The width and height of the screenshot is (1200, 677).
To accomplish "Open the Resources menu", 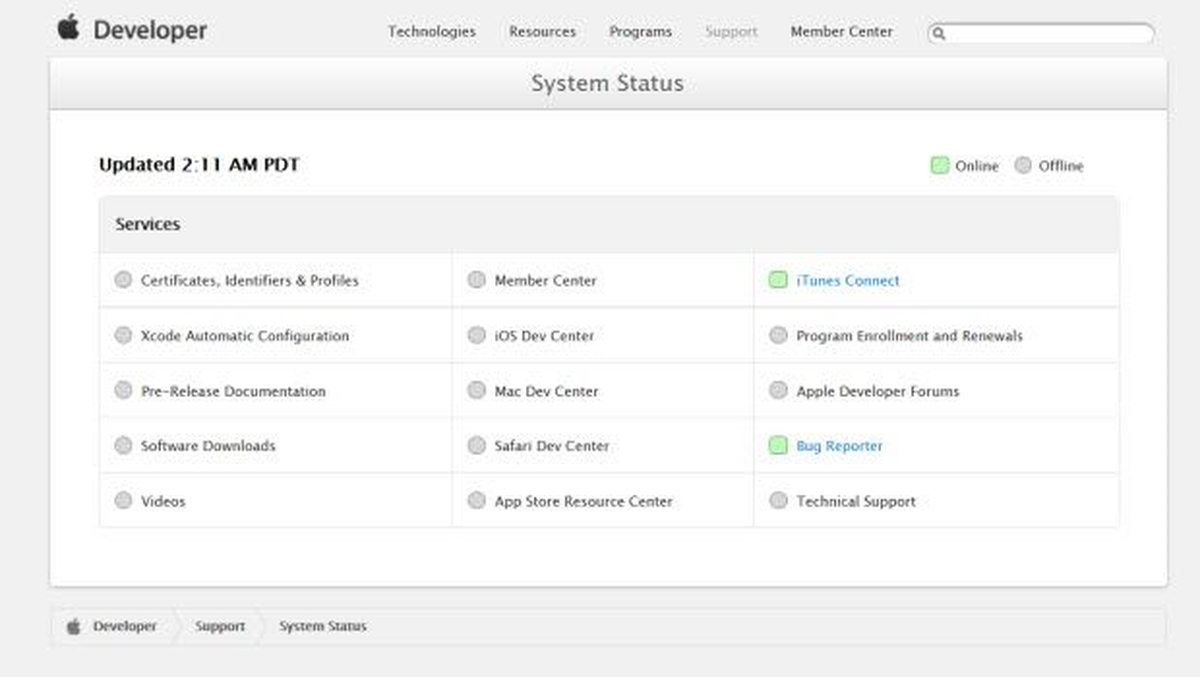I will click(x=542, y=31).
